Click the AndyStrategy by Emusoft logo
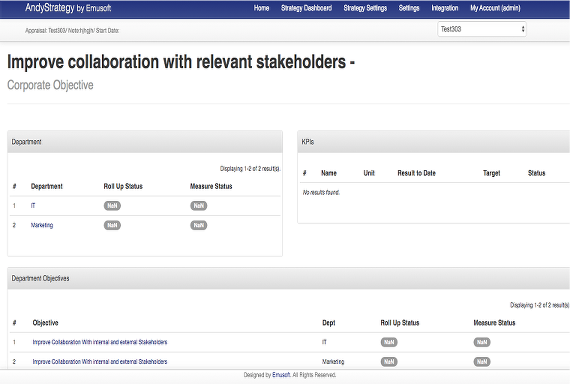This screenshot has height=384, width=570. 68,8
